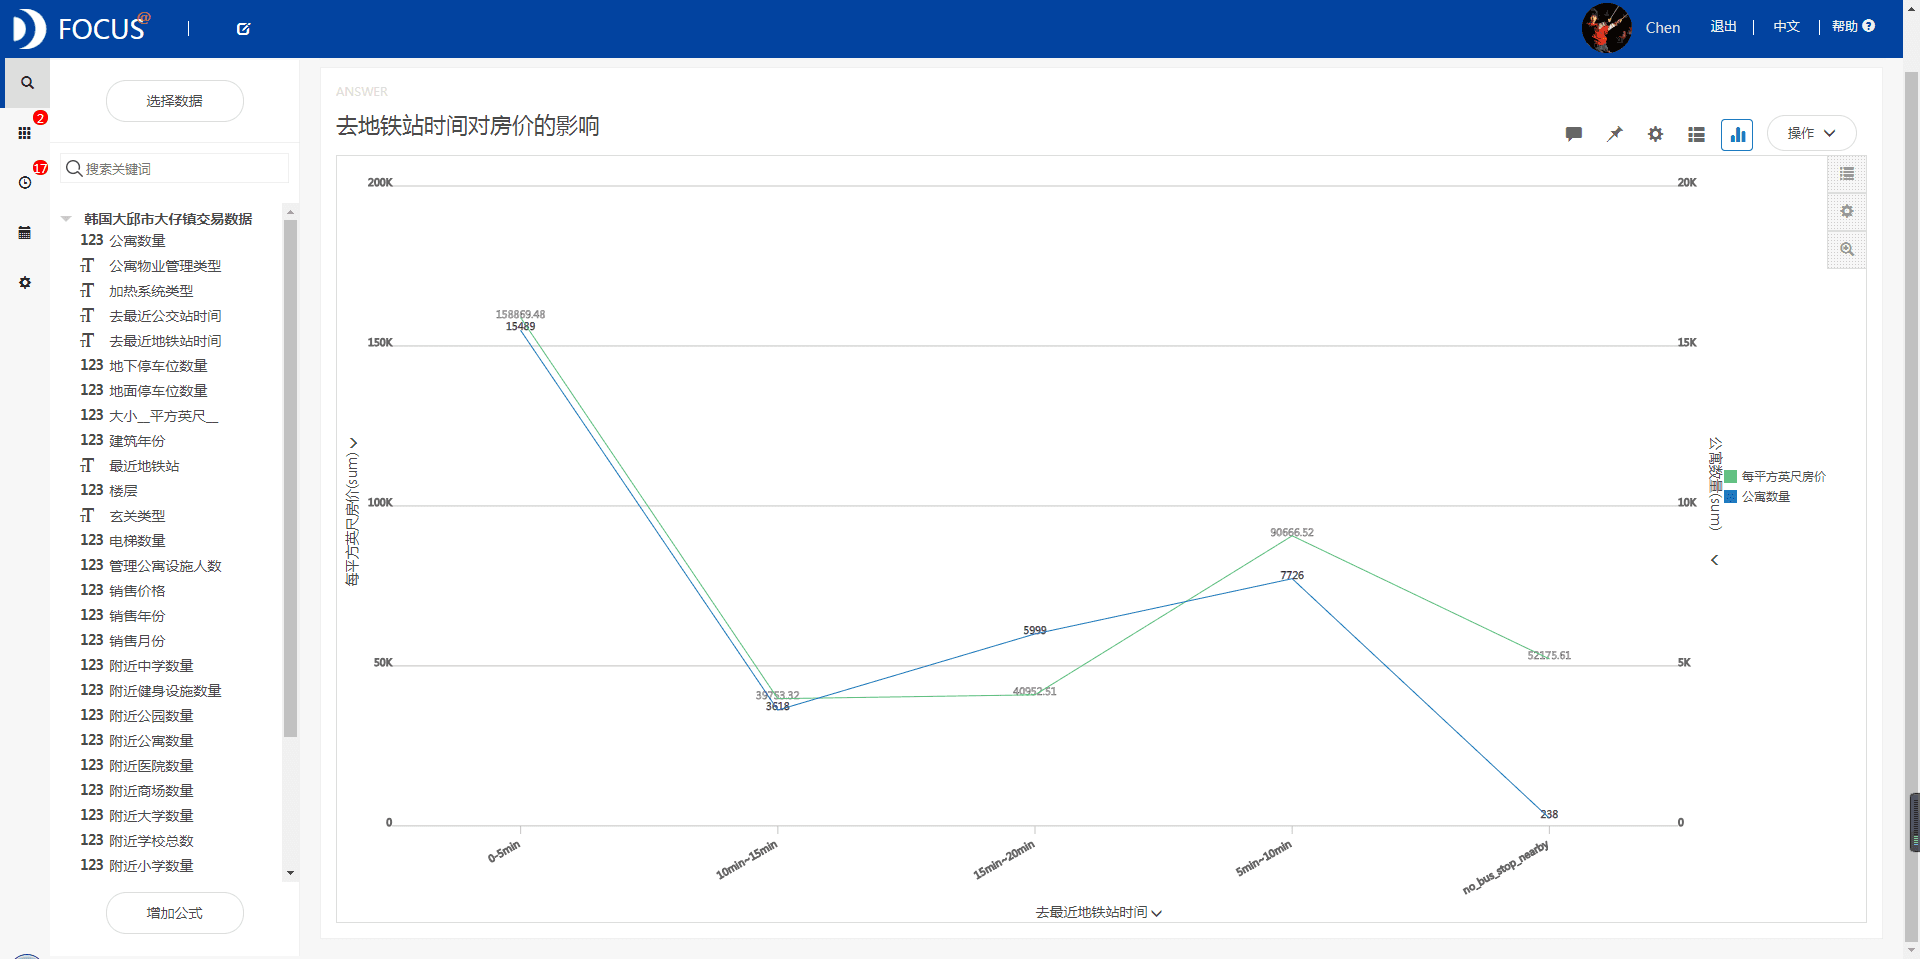Screen dimensions: 1920x959
Task: Select the 销售年份 field
Action: coord(137,616)
